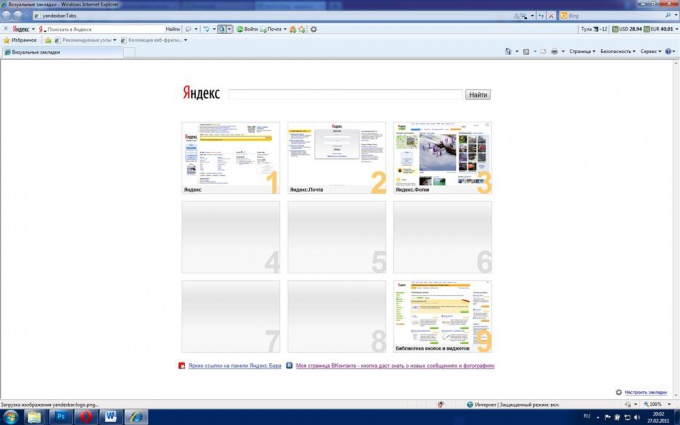Click the Back navigation button
The height and width of the screenshot is (425, 680).
pos(6,16)
